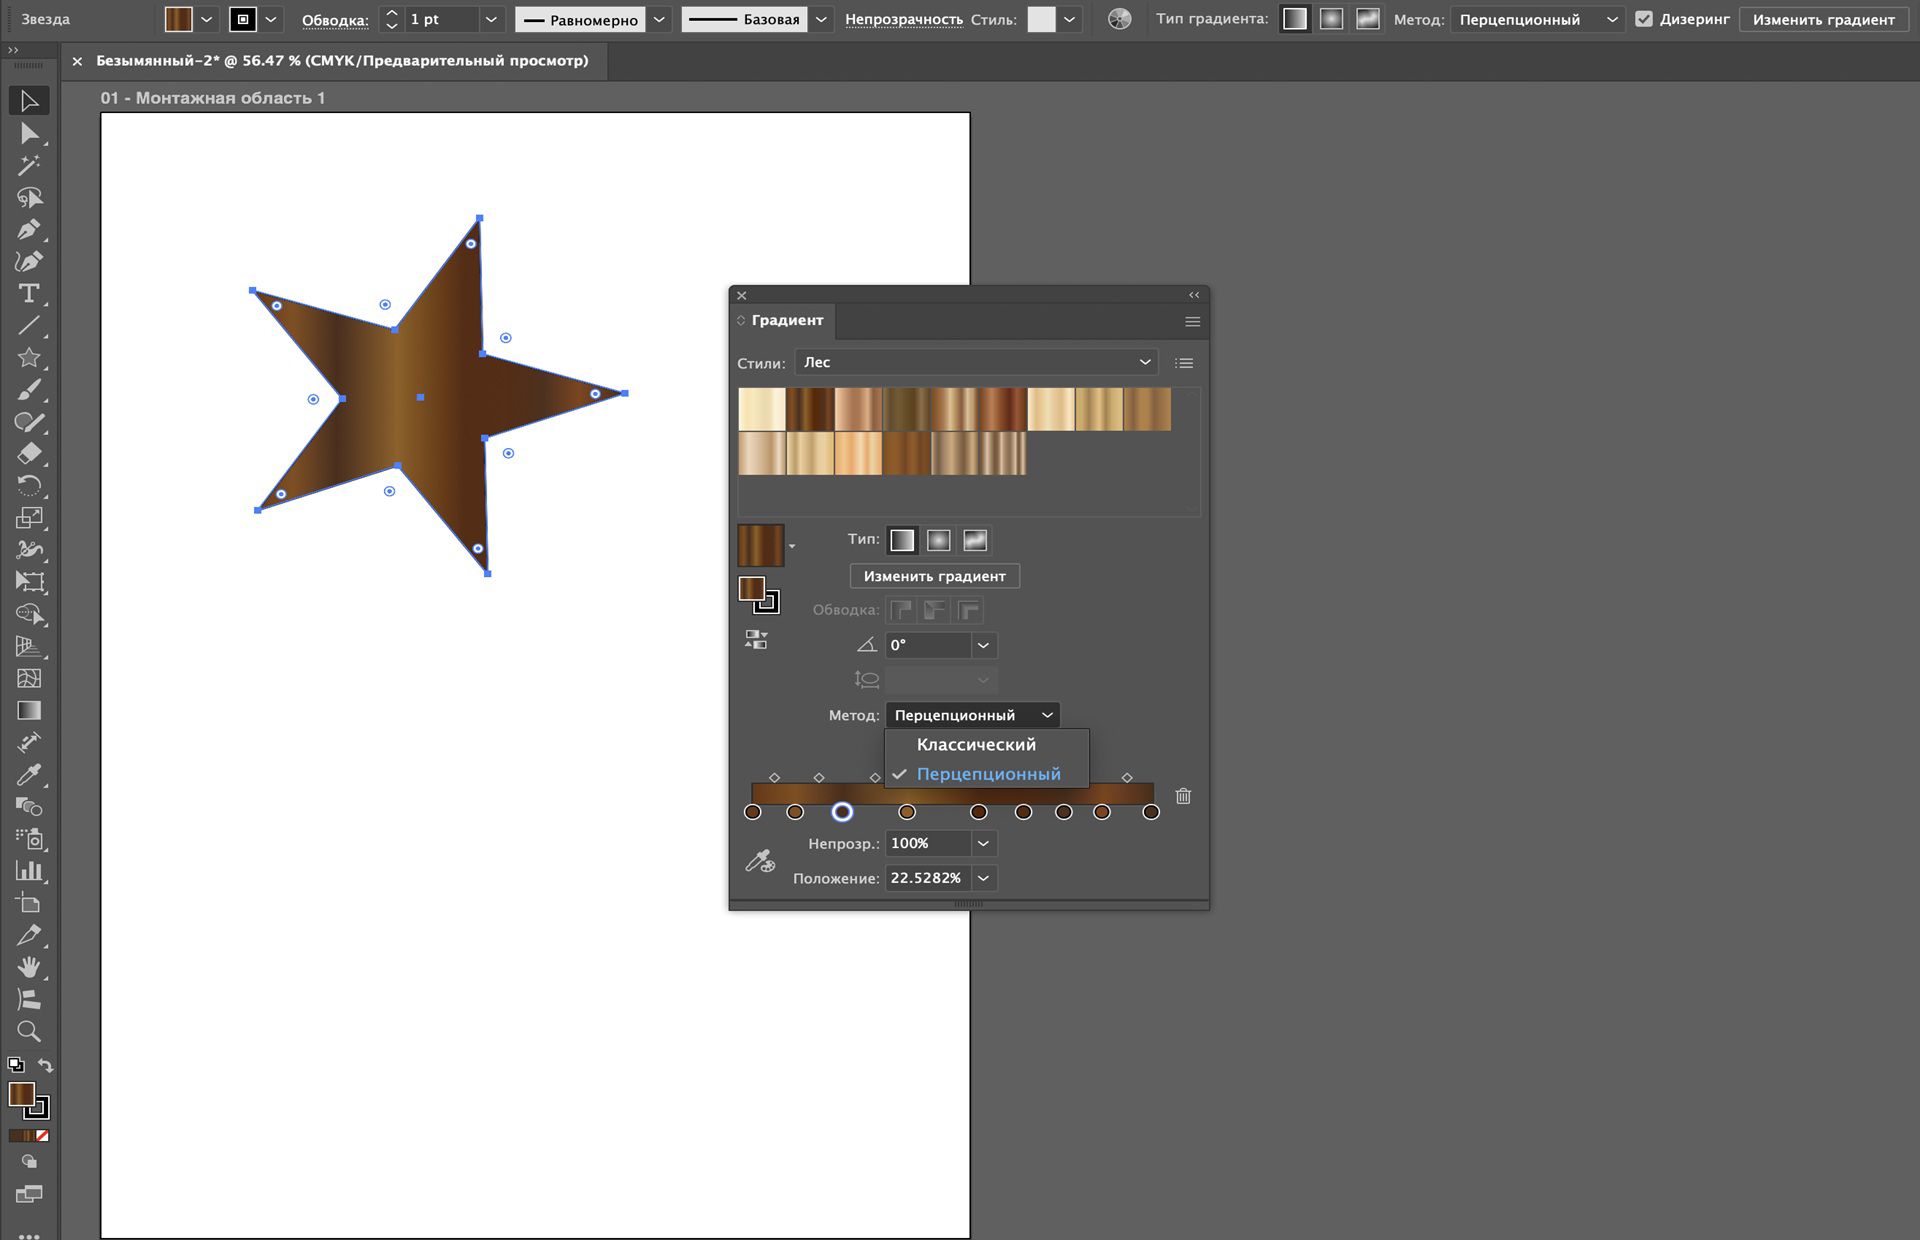Click first light beige gradient swatch
1920x1240 pixels.
761,409
